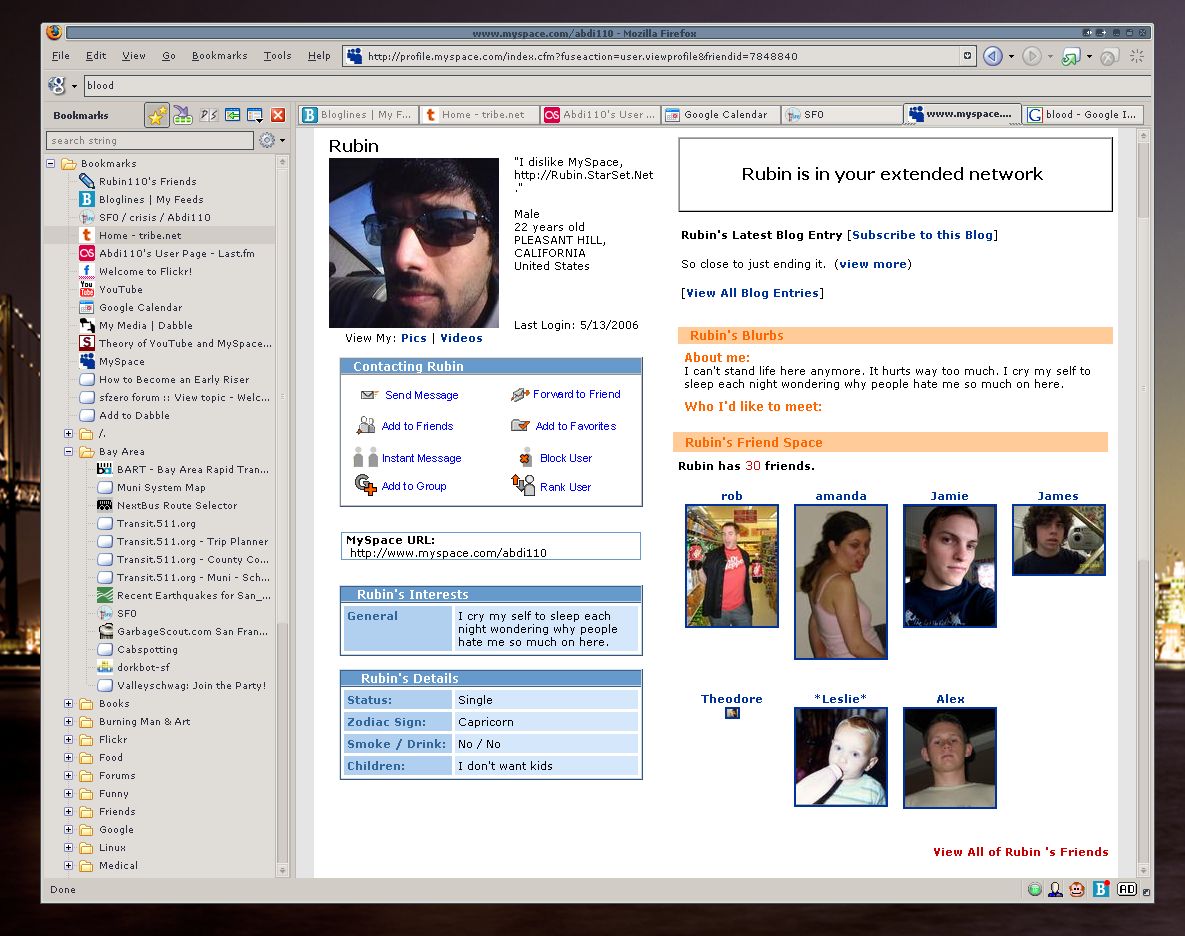Click the star bookmarks icon in sidebar toolbar
The height and width of the screenshot is (936, 1185).
157,116
